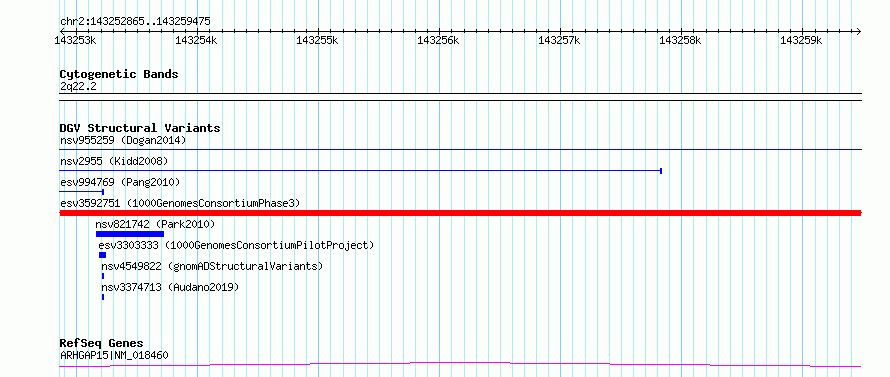Click the magenta ARHGAP15 gene track line

coord(460,365)
